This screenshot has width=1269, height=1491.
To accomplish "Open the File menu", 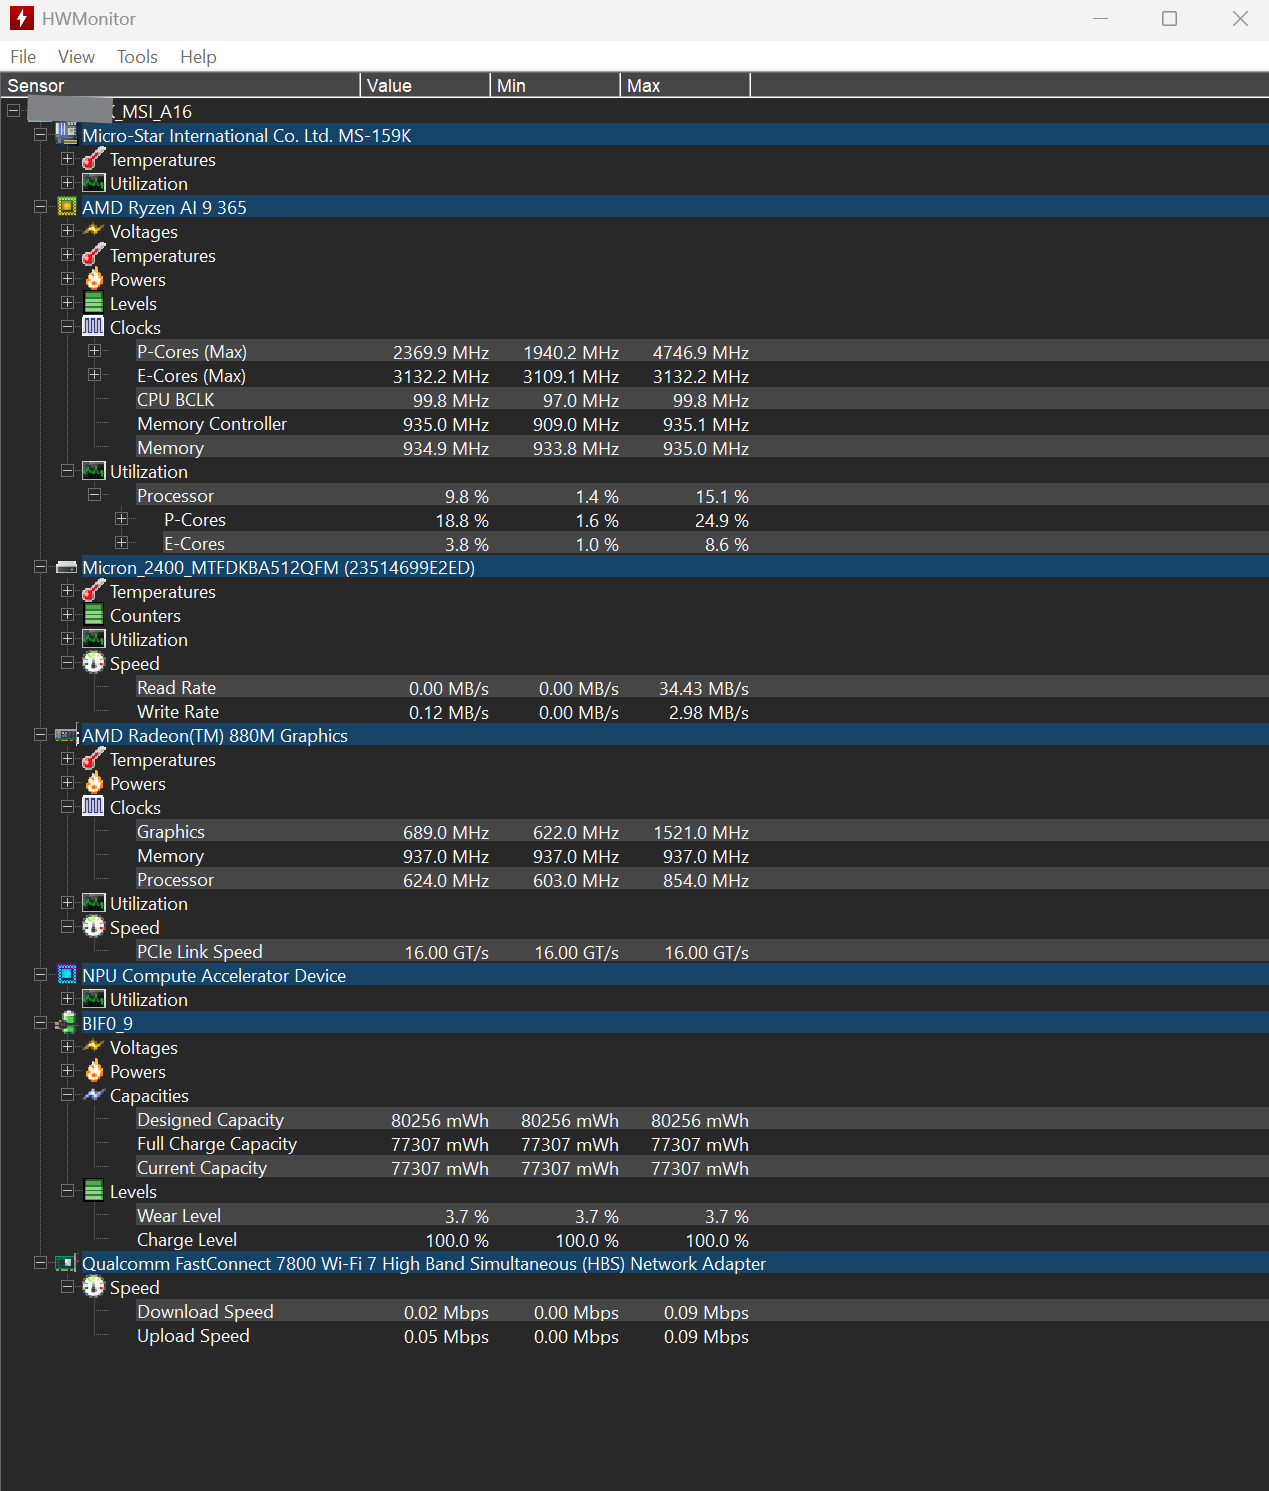I will click(23, 57).
